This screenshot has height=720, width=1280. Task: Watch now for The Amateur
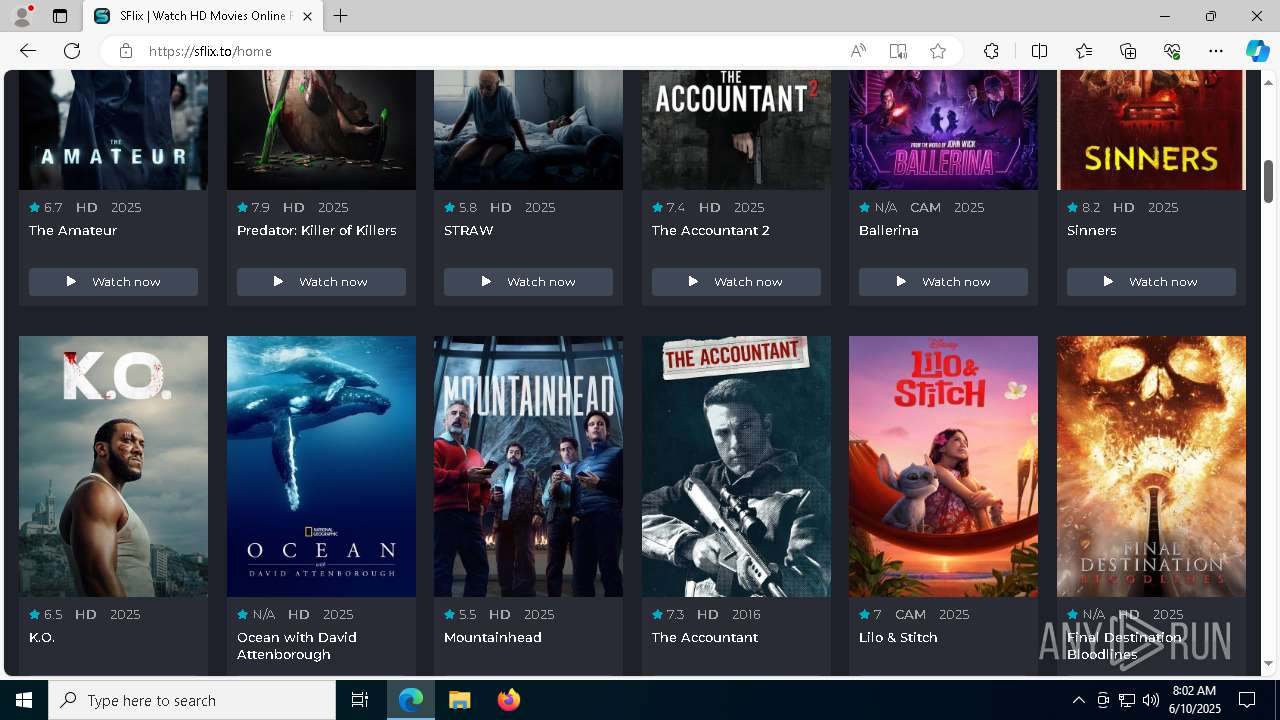pyautogui.click(x=113, y=282)
